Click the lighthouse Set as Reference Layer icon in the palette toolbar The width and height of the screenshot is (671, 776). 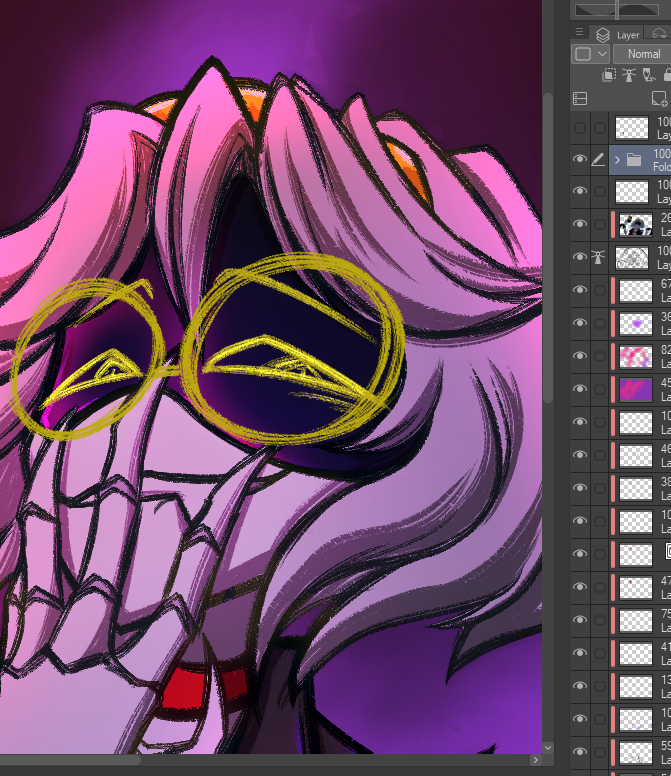628,75
